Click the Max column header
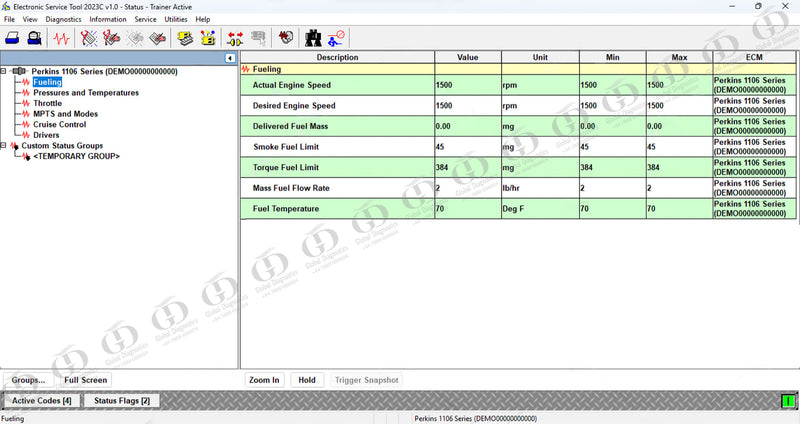Viewport: 800px width, 424px height. 679,57
